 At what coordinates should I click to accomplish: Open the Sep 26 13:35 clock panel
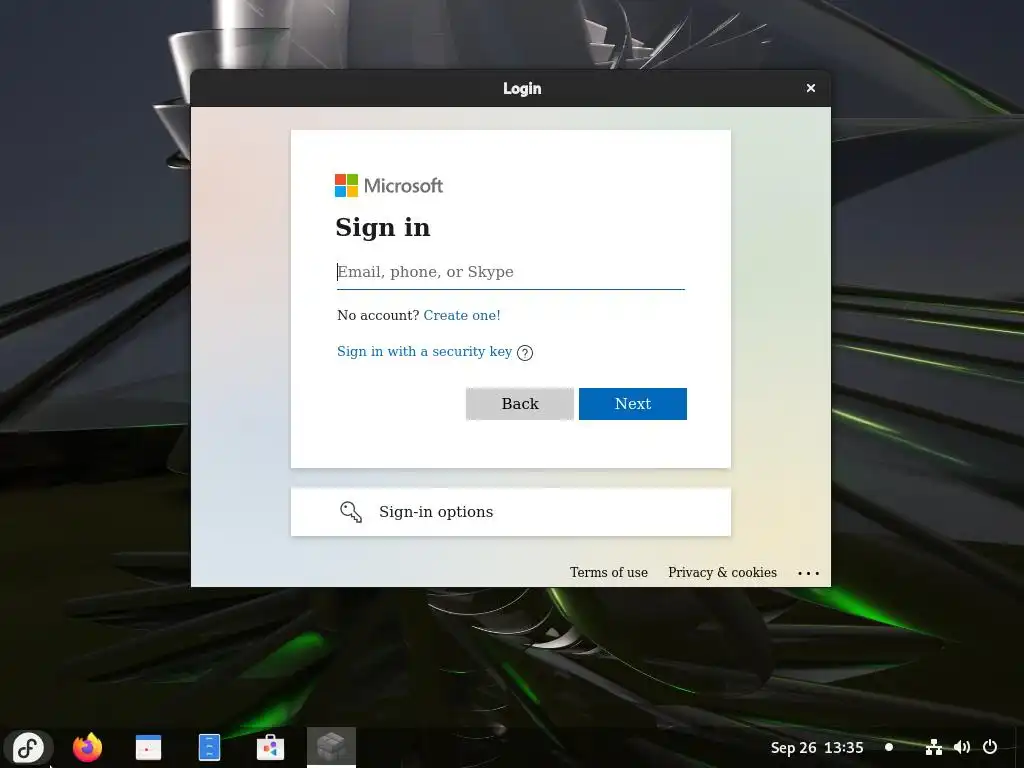point(817,747)
